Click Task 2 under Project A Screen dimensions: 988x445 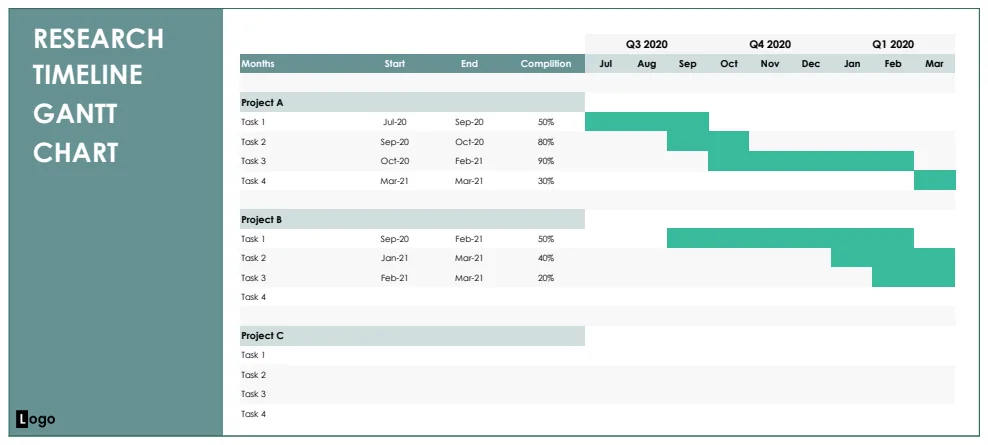[253, 142]
